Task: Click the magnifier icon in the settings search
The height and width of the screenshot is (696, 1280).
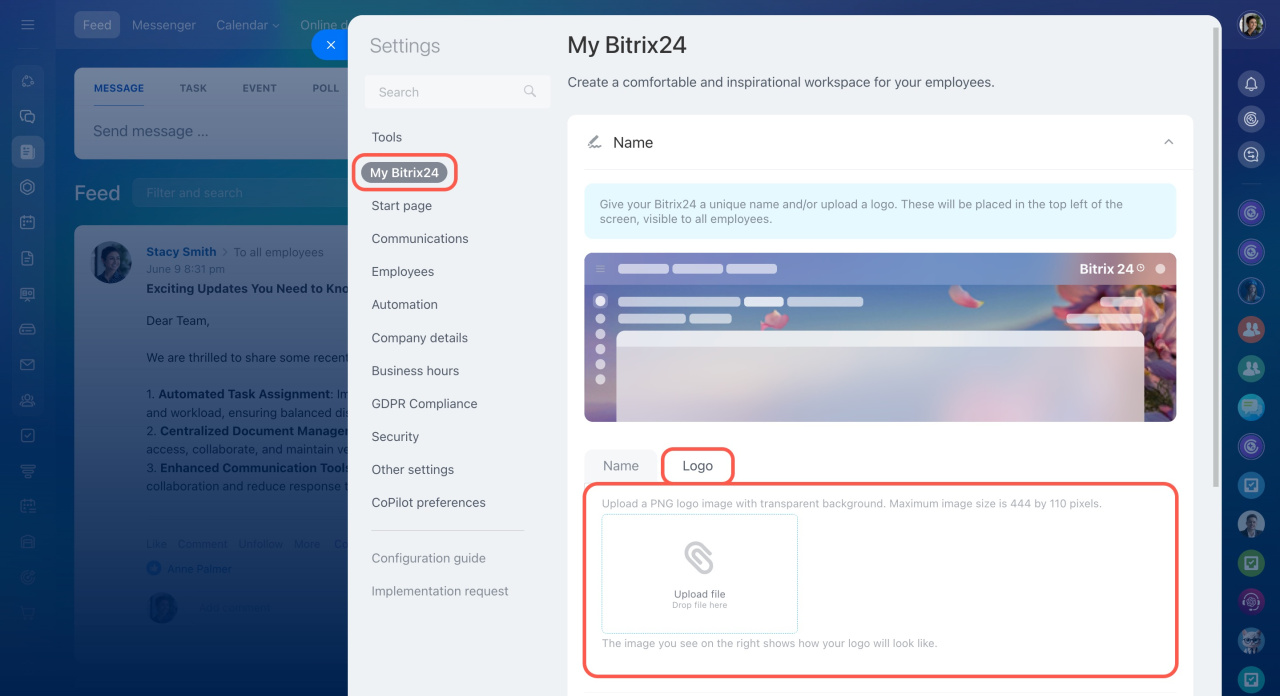Action: click(x=530, y=92)
